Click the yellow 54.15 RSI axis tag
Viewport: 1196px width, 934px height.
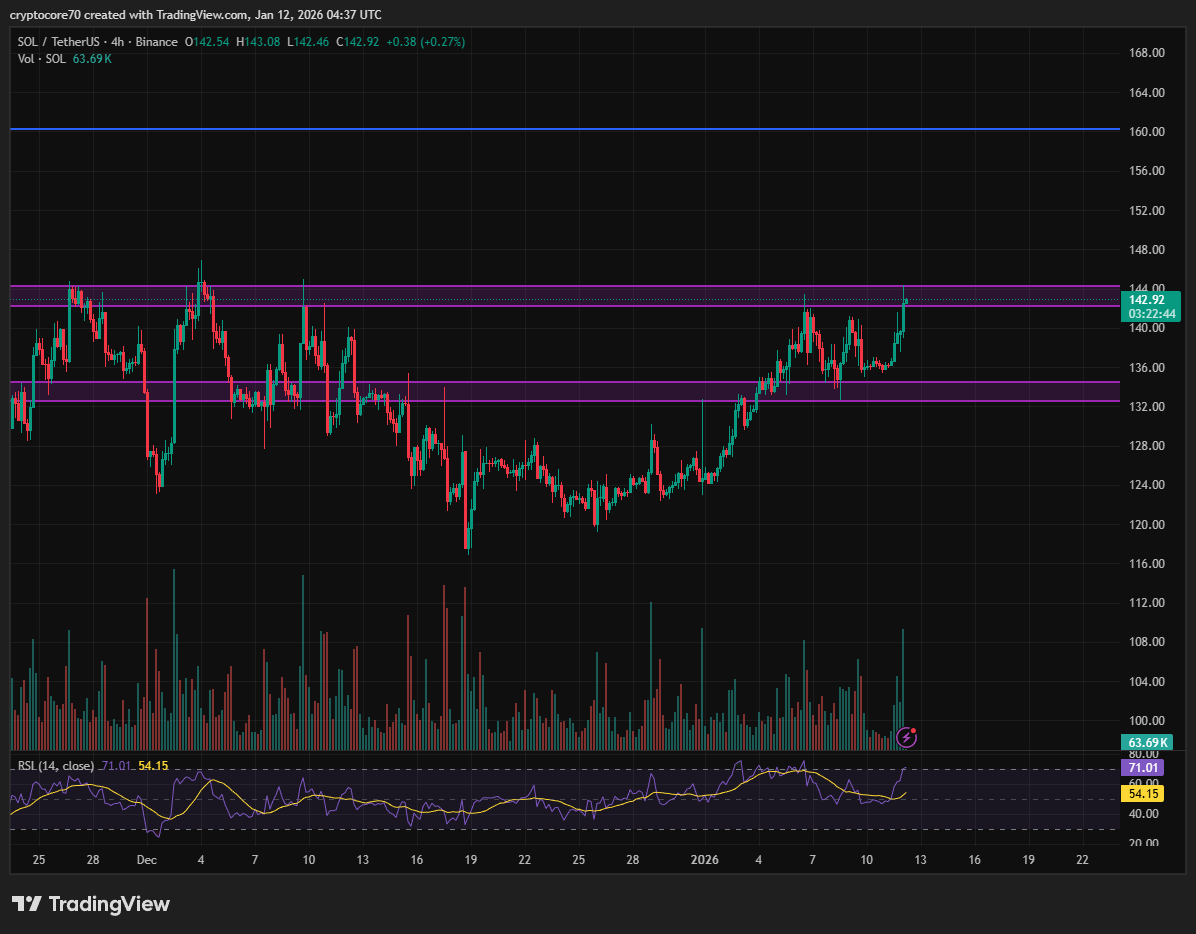1143,794
